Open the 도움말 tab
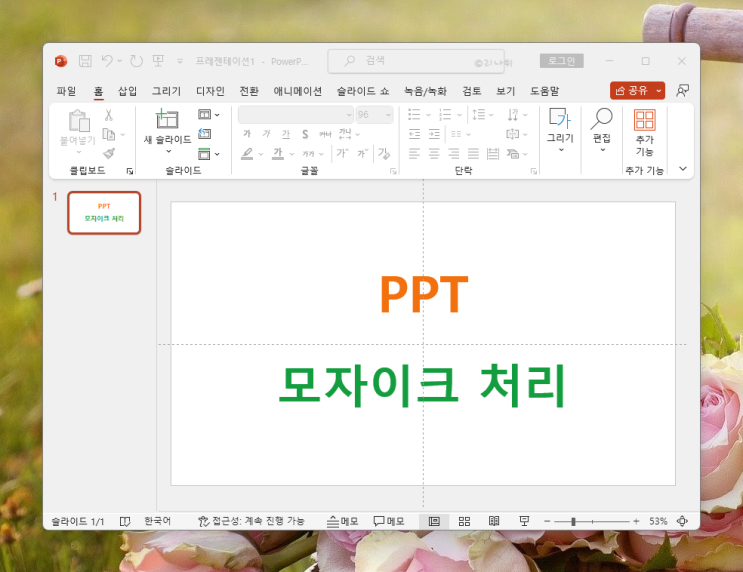 tap(544, 91)
